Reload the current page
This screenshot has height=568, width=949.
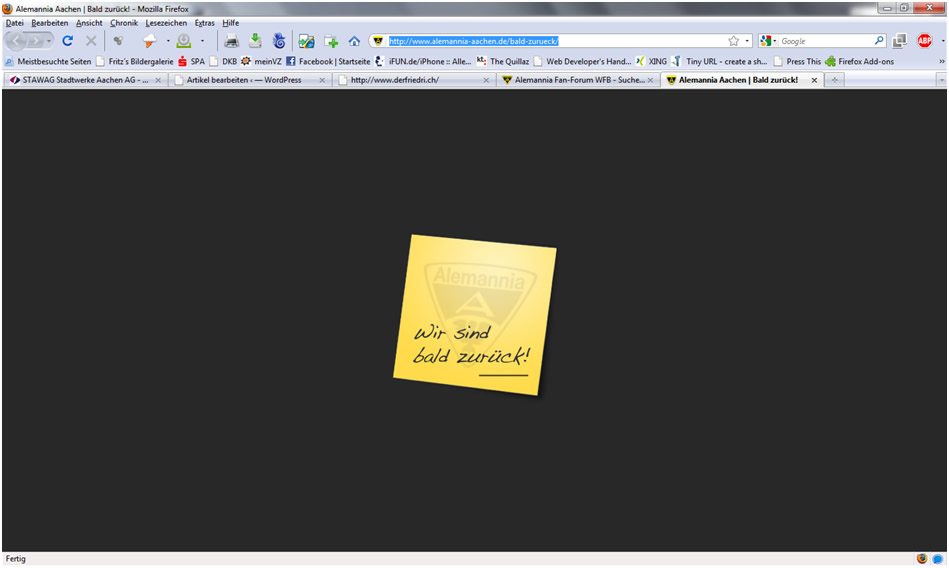click(68, 41)
